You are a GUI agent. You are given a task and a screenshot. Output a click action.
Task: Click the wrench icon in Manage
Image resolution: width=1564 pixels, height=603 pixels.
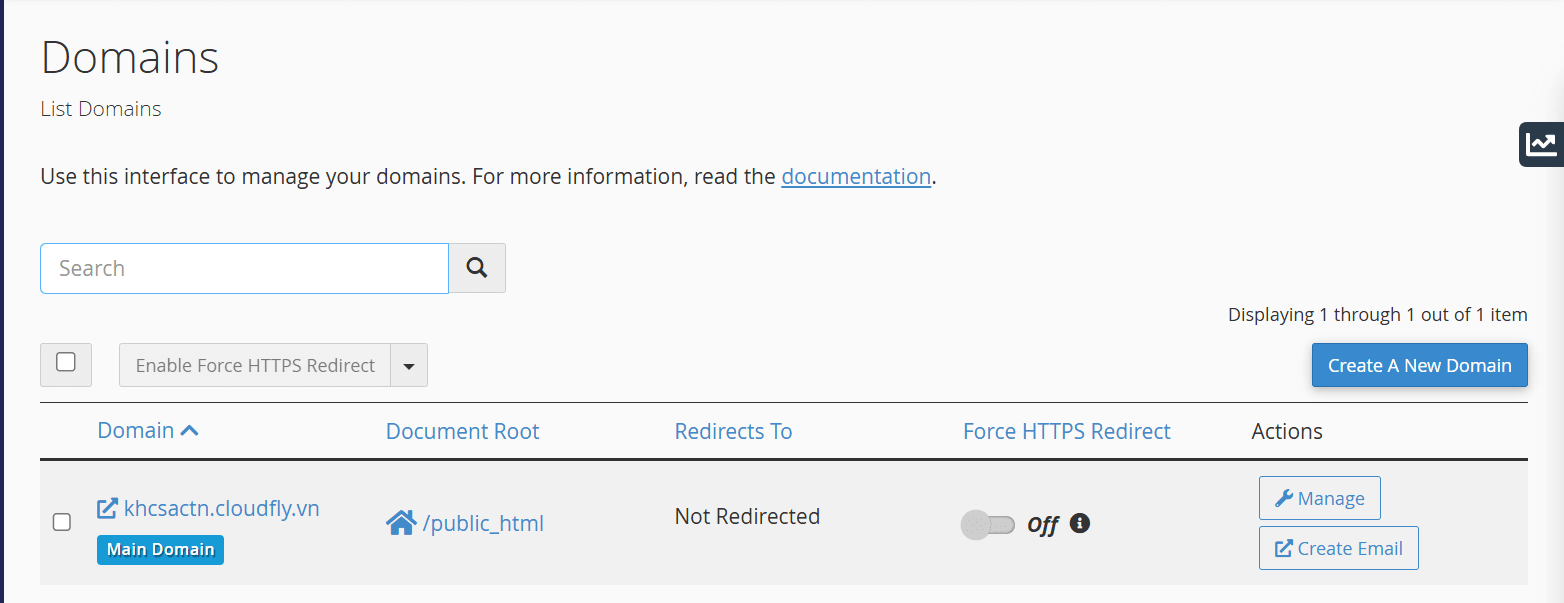(1283, 498)
